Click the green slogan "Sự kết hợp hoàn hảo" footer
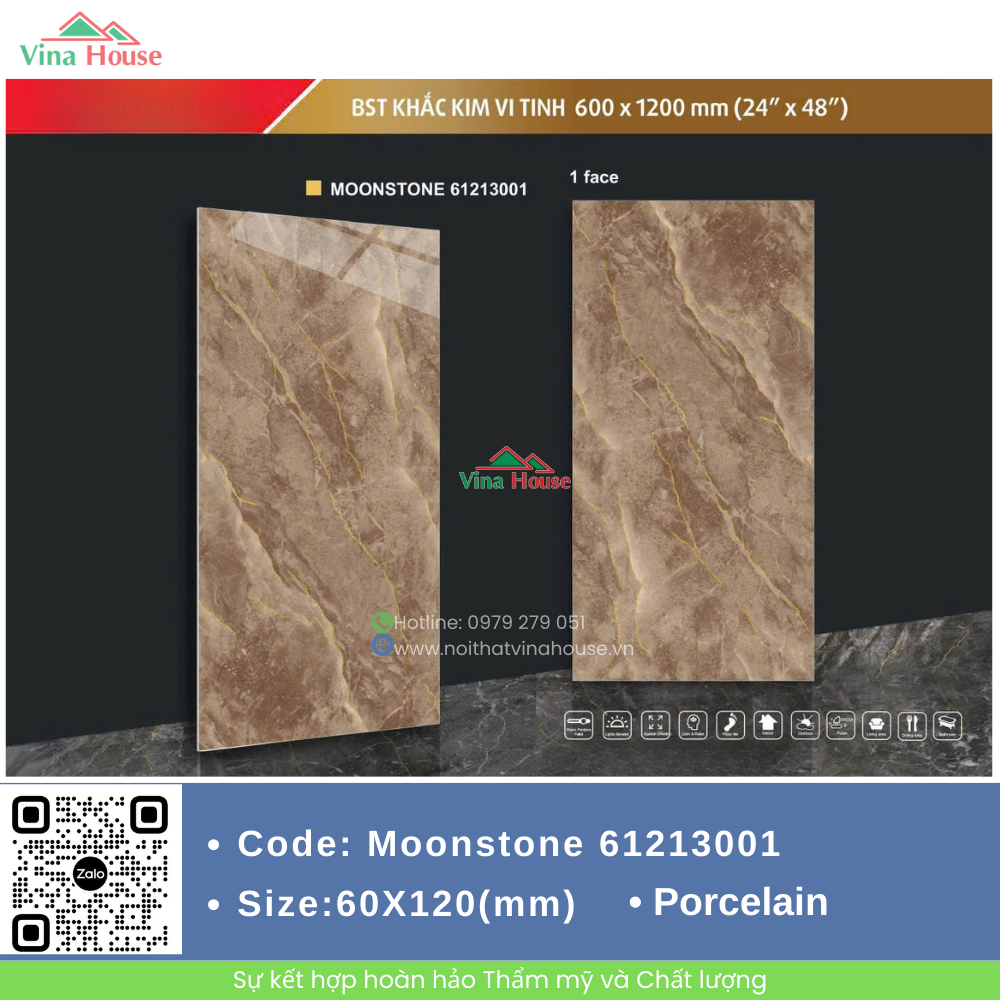1000x1000 pixels. point(499,980)
